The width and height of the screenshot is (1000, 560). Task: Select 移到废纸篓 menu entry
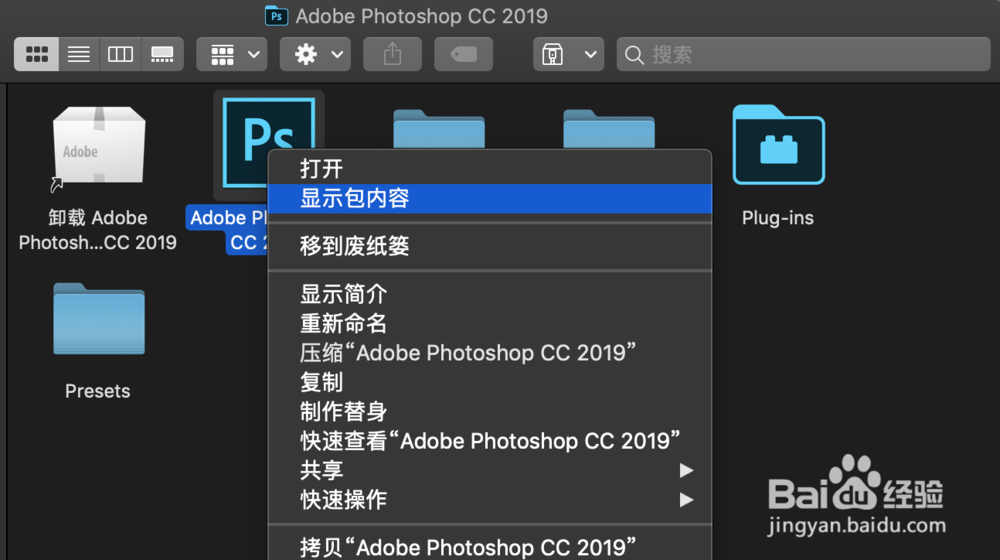(355, 246)
